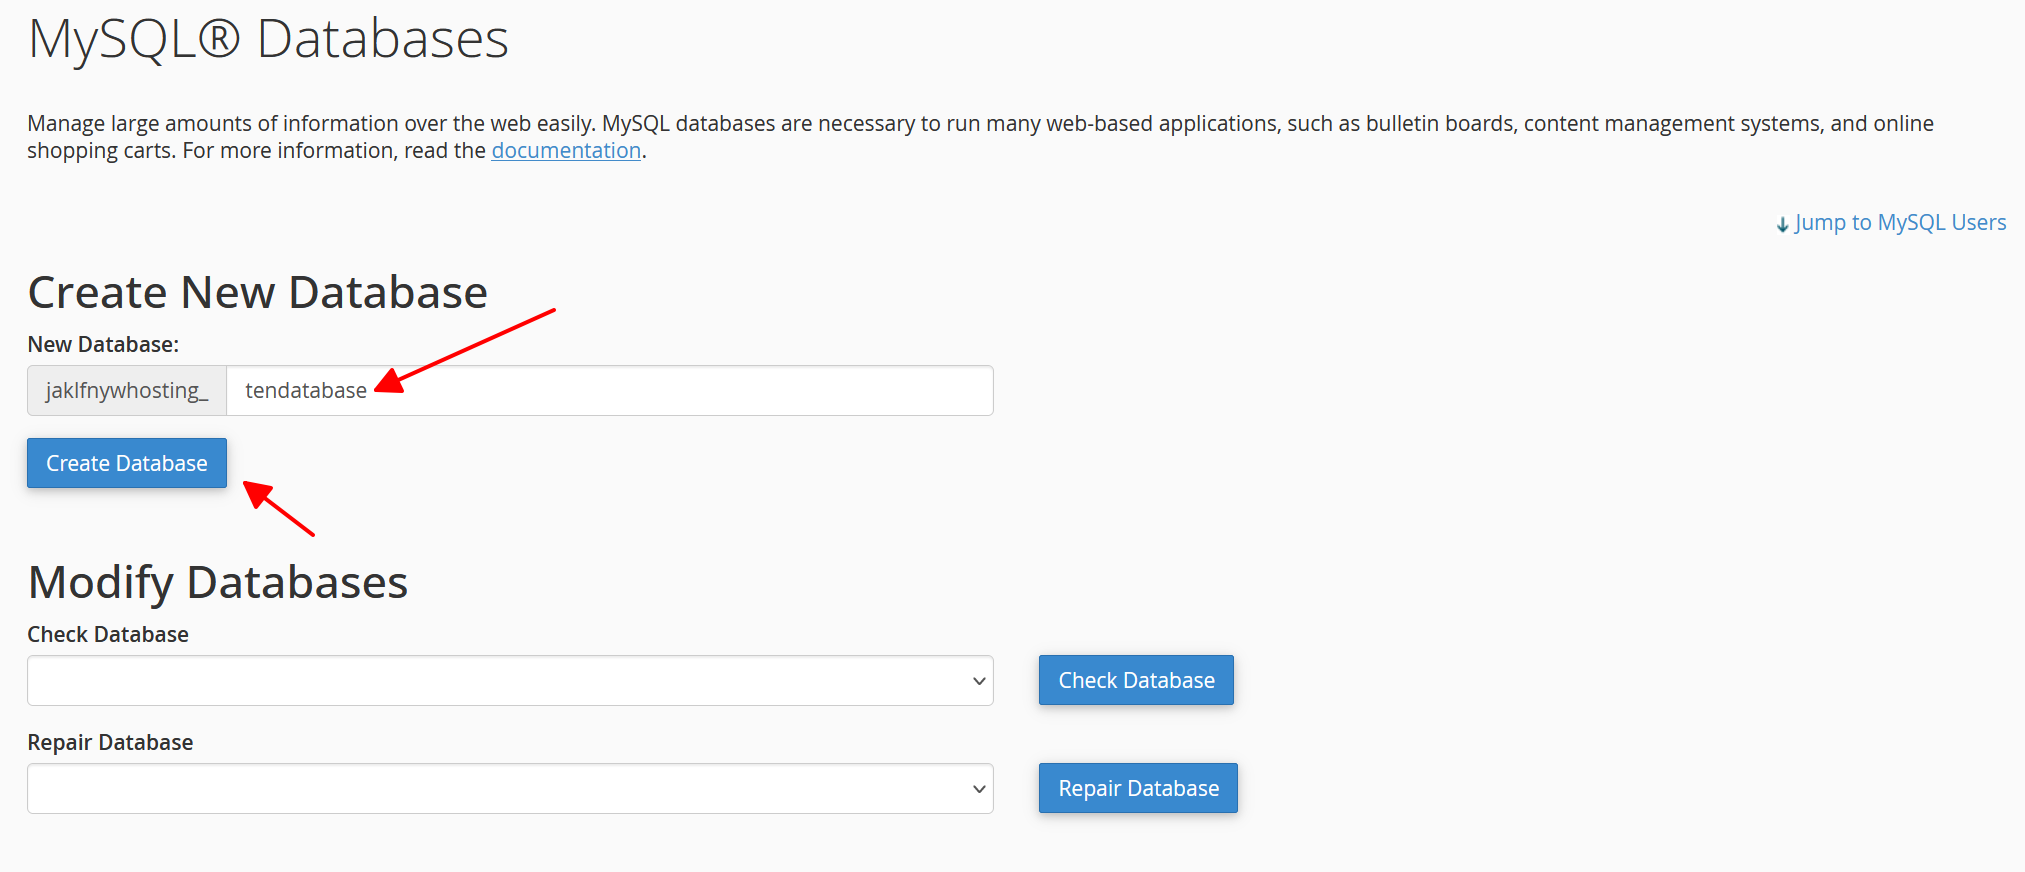This screenshot has height=872, width=2025.
Task: Click the down arrow icon beside Jump to MySQL Users
Action: click(1782, 225)
